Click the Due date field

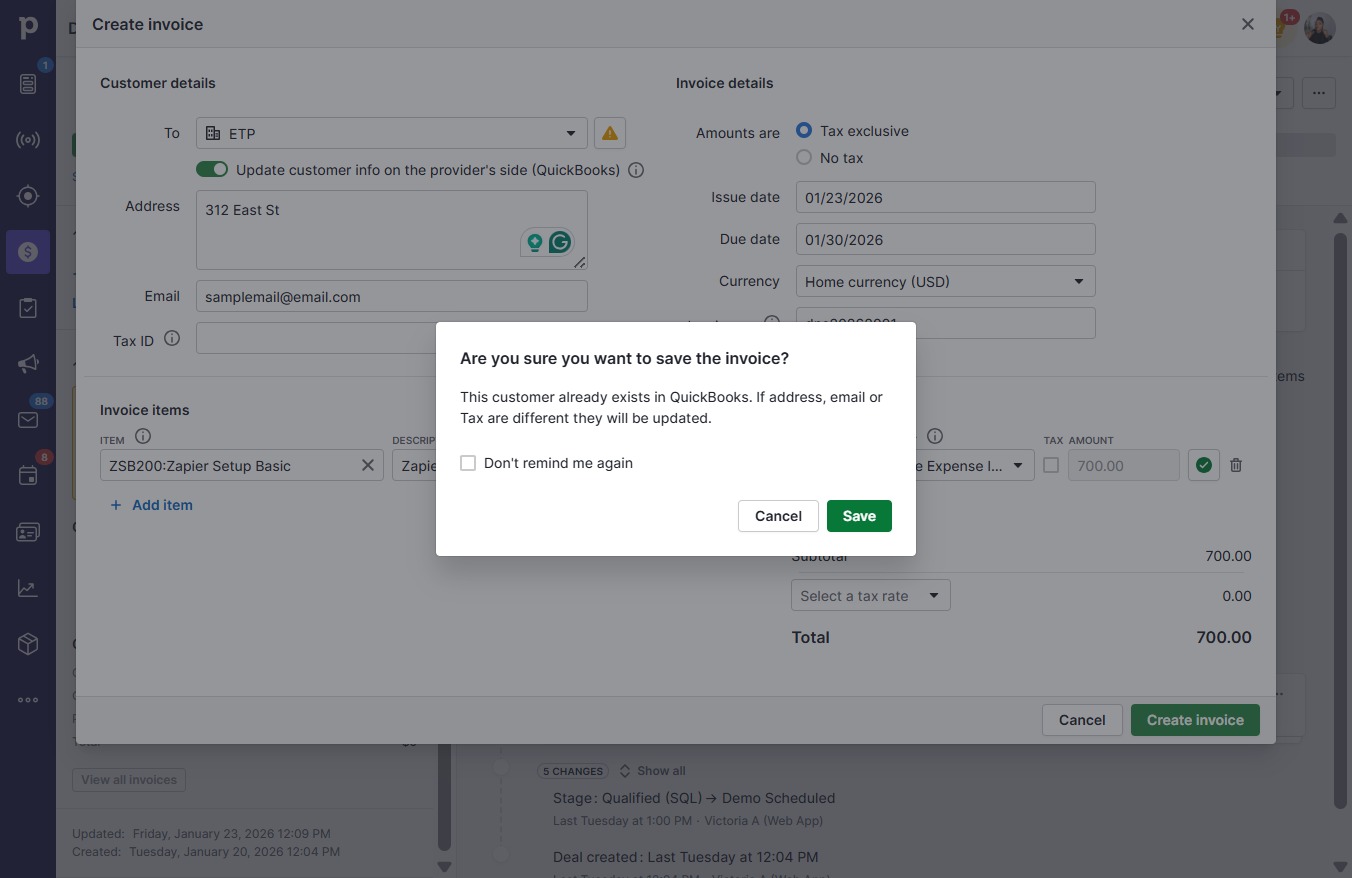tap(946, 239)
